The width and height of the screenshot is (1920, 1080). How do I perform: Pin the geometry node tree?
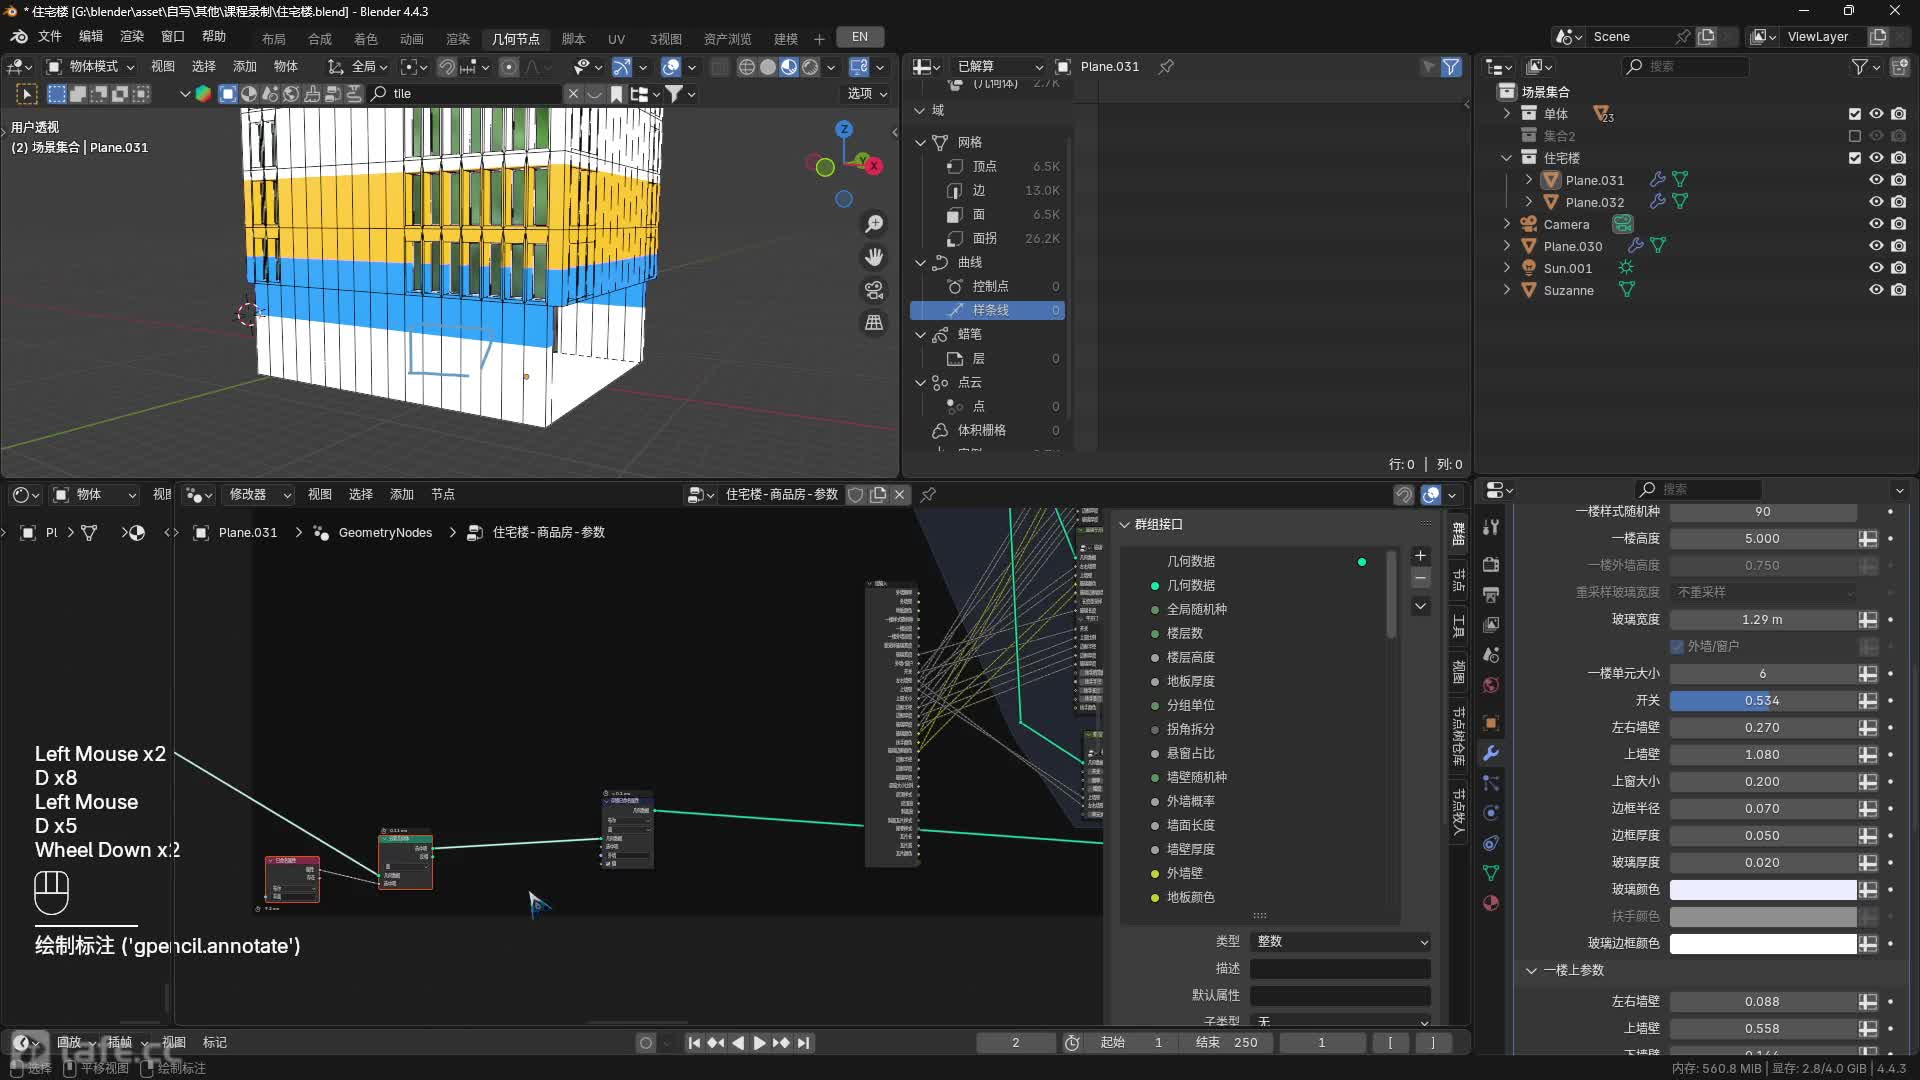point(928,495)
